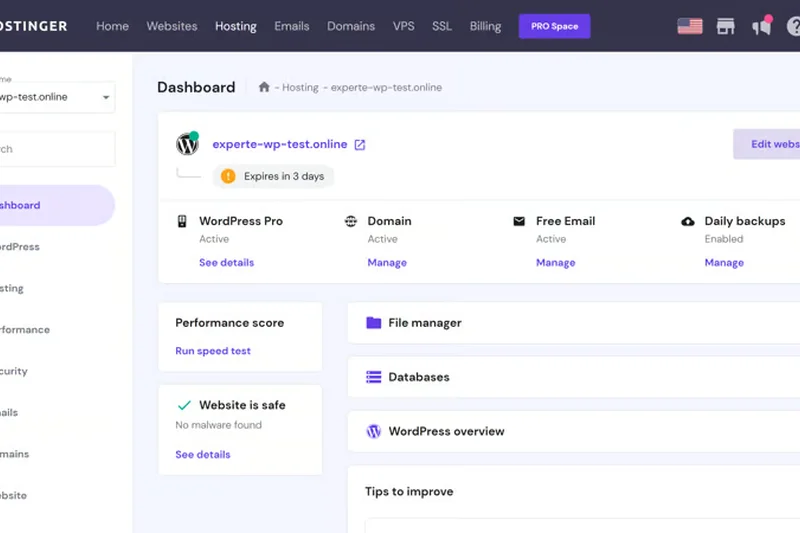The image size is (800, 533).
Task: Open the language selector US flag icon
Action: point(690,26)
